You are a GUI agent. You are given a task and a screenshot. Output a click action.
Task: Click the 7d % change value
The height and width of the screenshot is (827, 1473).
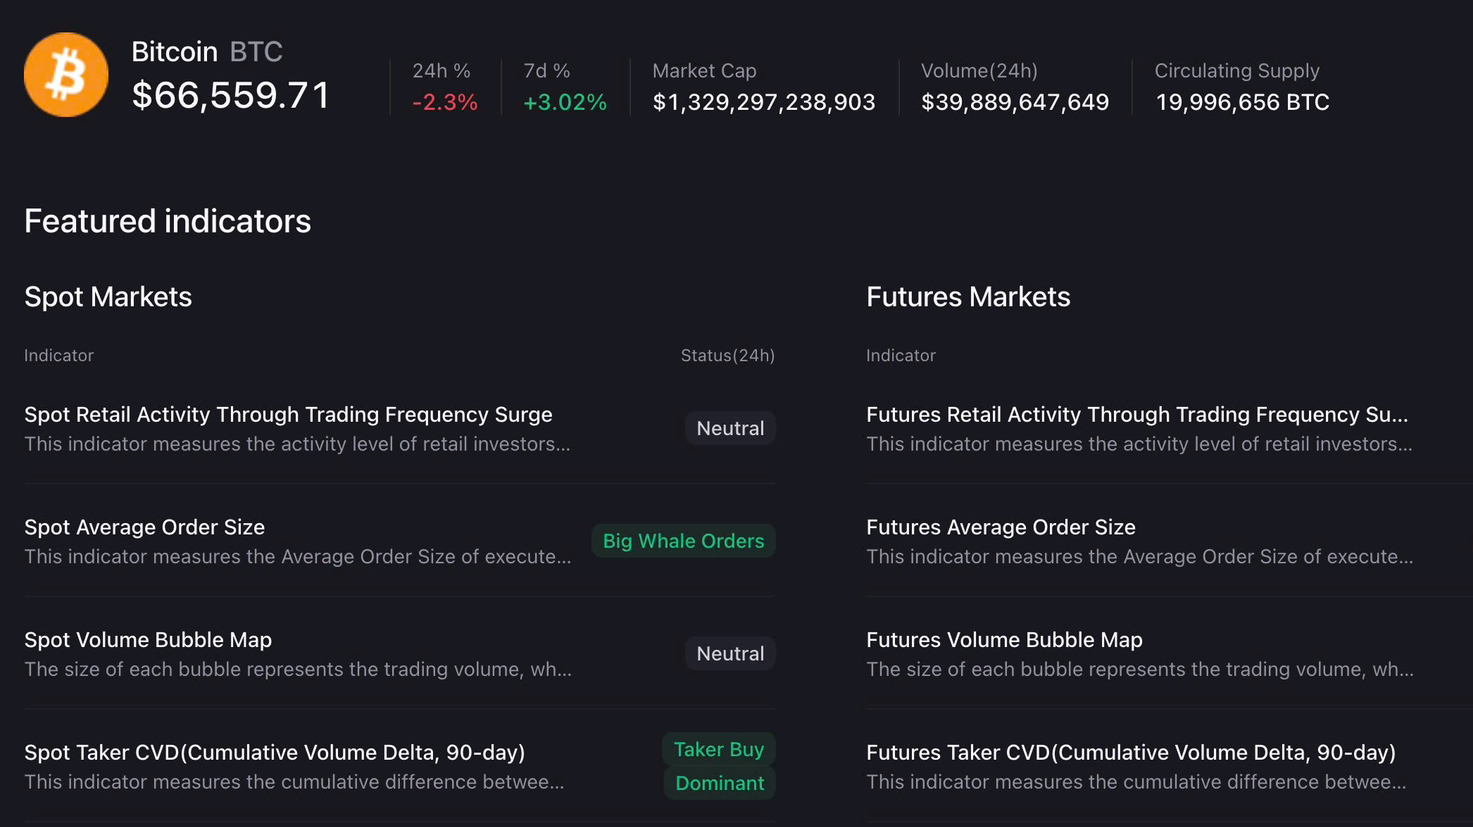click(565, 103)
